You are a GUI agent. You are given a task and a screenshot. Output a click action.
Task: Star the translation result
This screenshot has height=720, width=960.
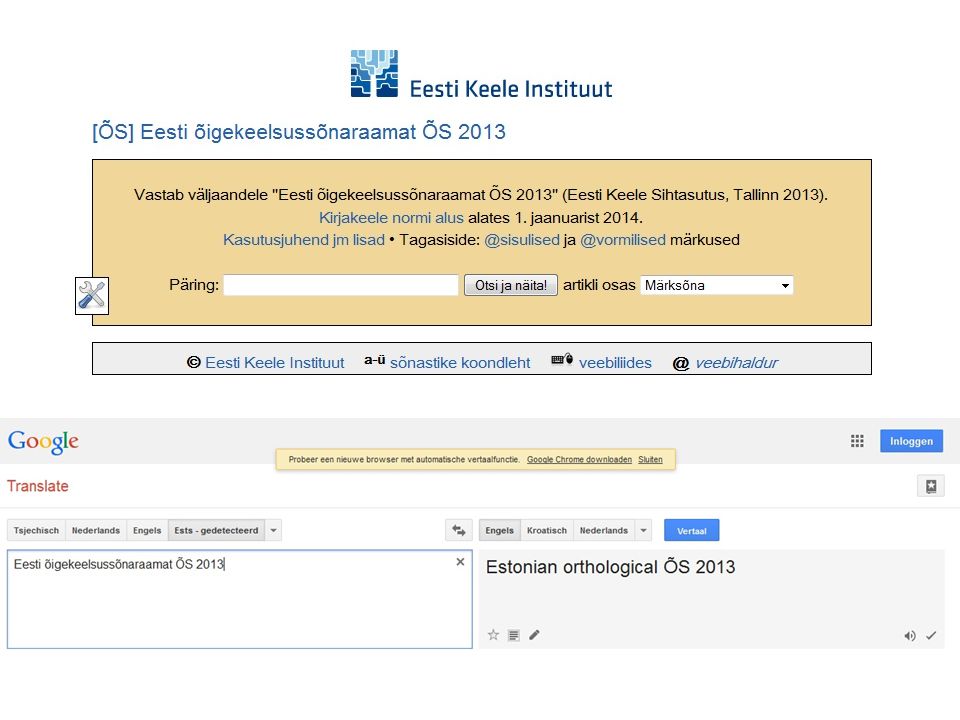493,635
